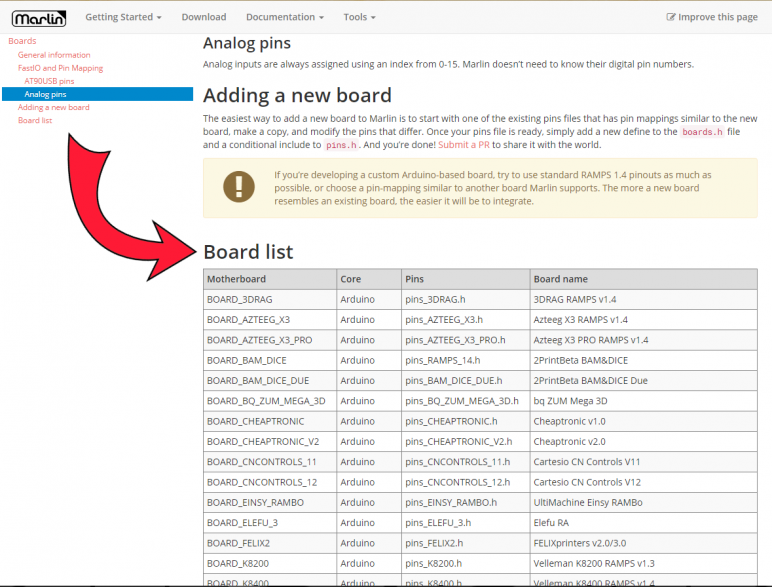Click the highlighted Analog pins sidebar item

point(45,94)
